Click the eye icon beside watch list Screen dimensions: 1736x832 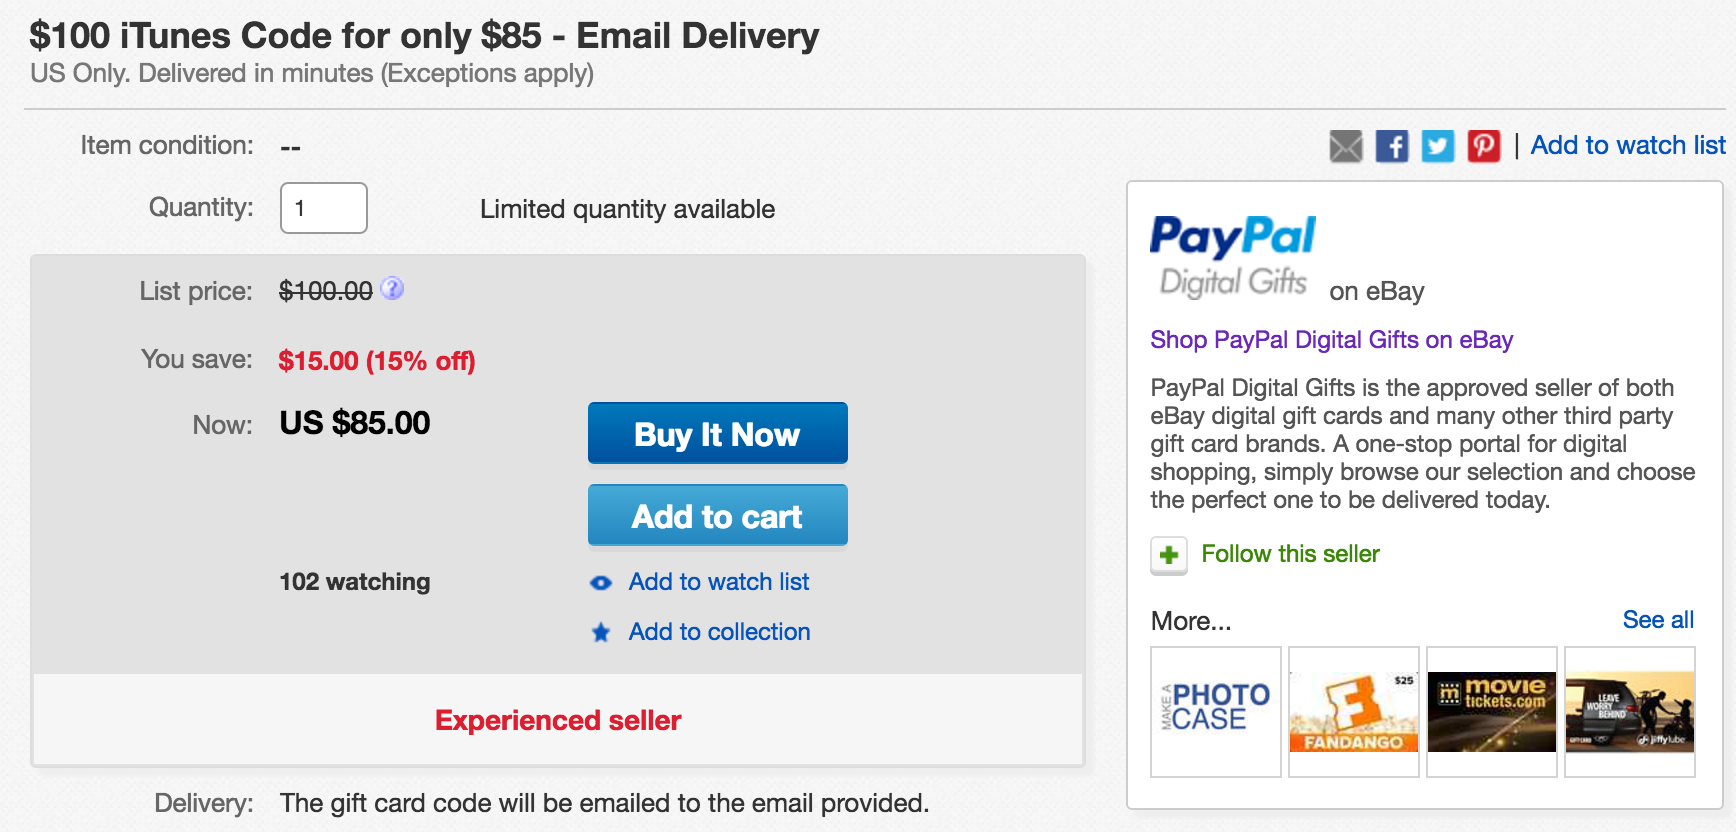click(x=601, y=583)
